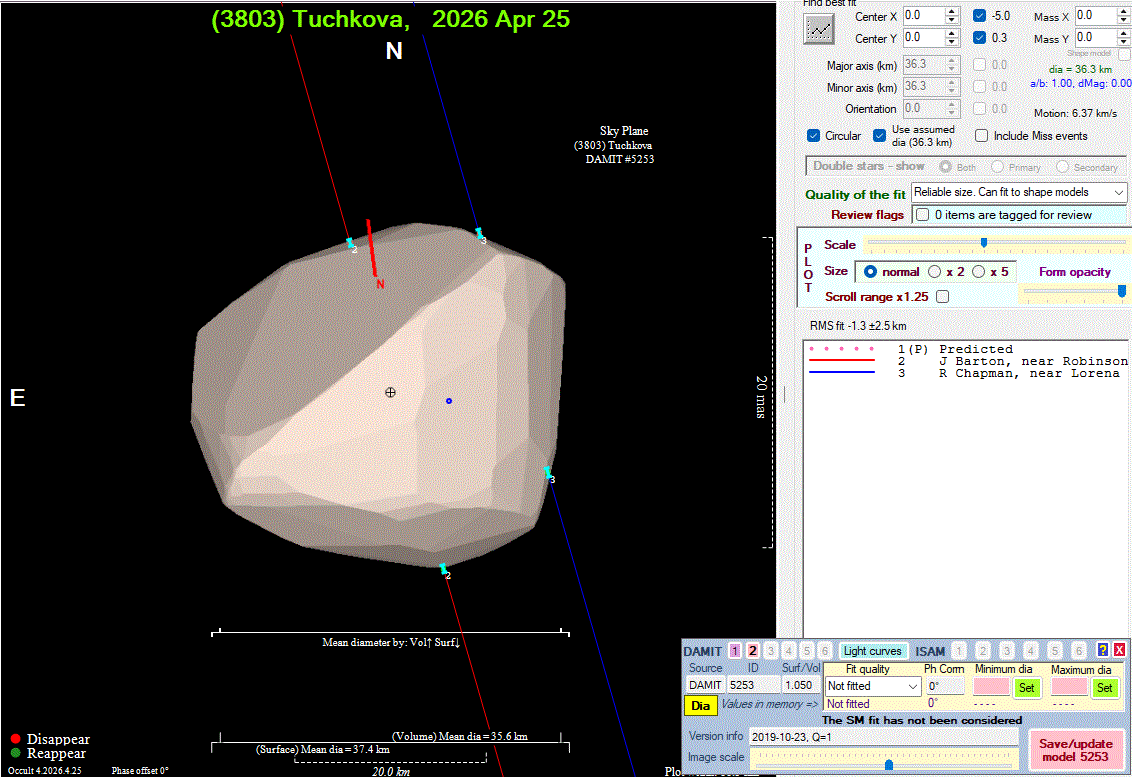Adjust the plot Scale slider
Viewport: 1132px width, 777px height.
984,243
